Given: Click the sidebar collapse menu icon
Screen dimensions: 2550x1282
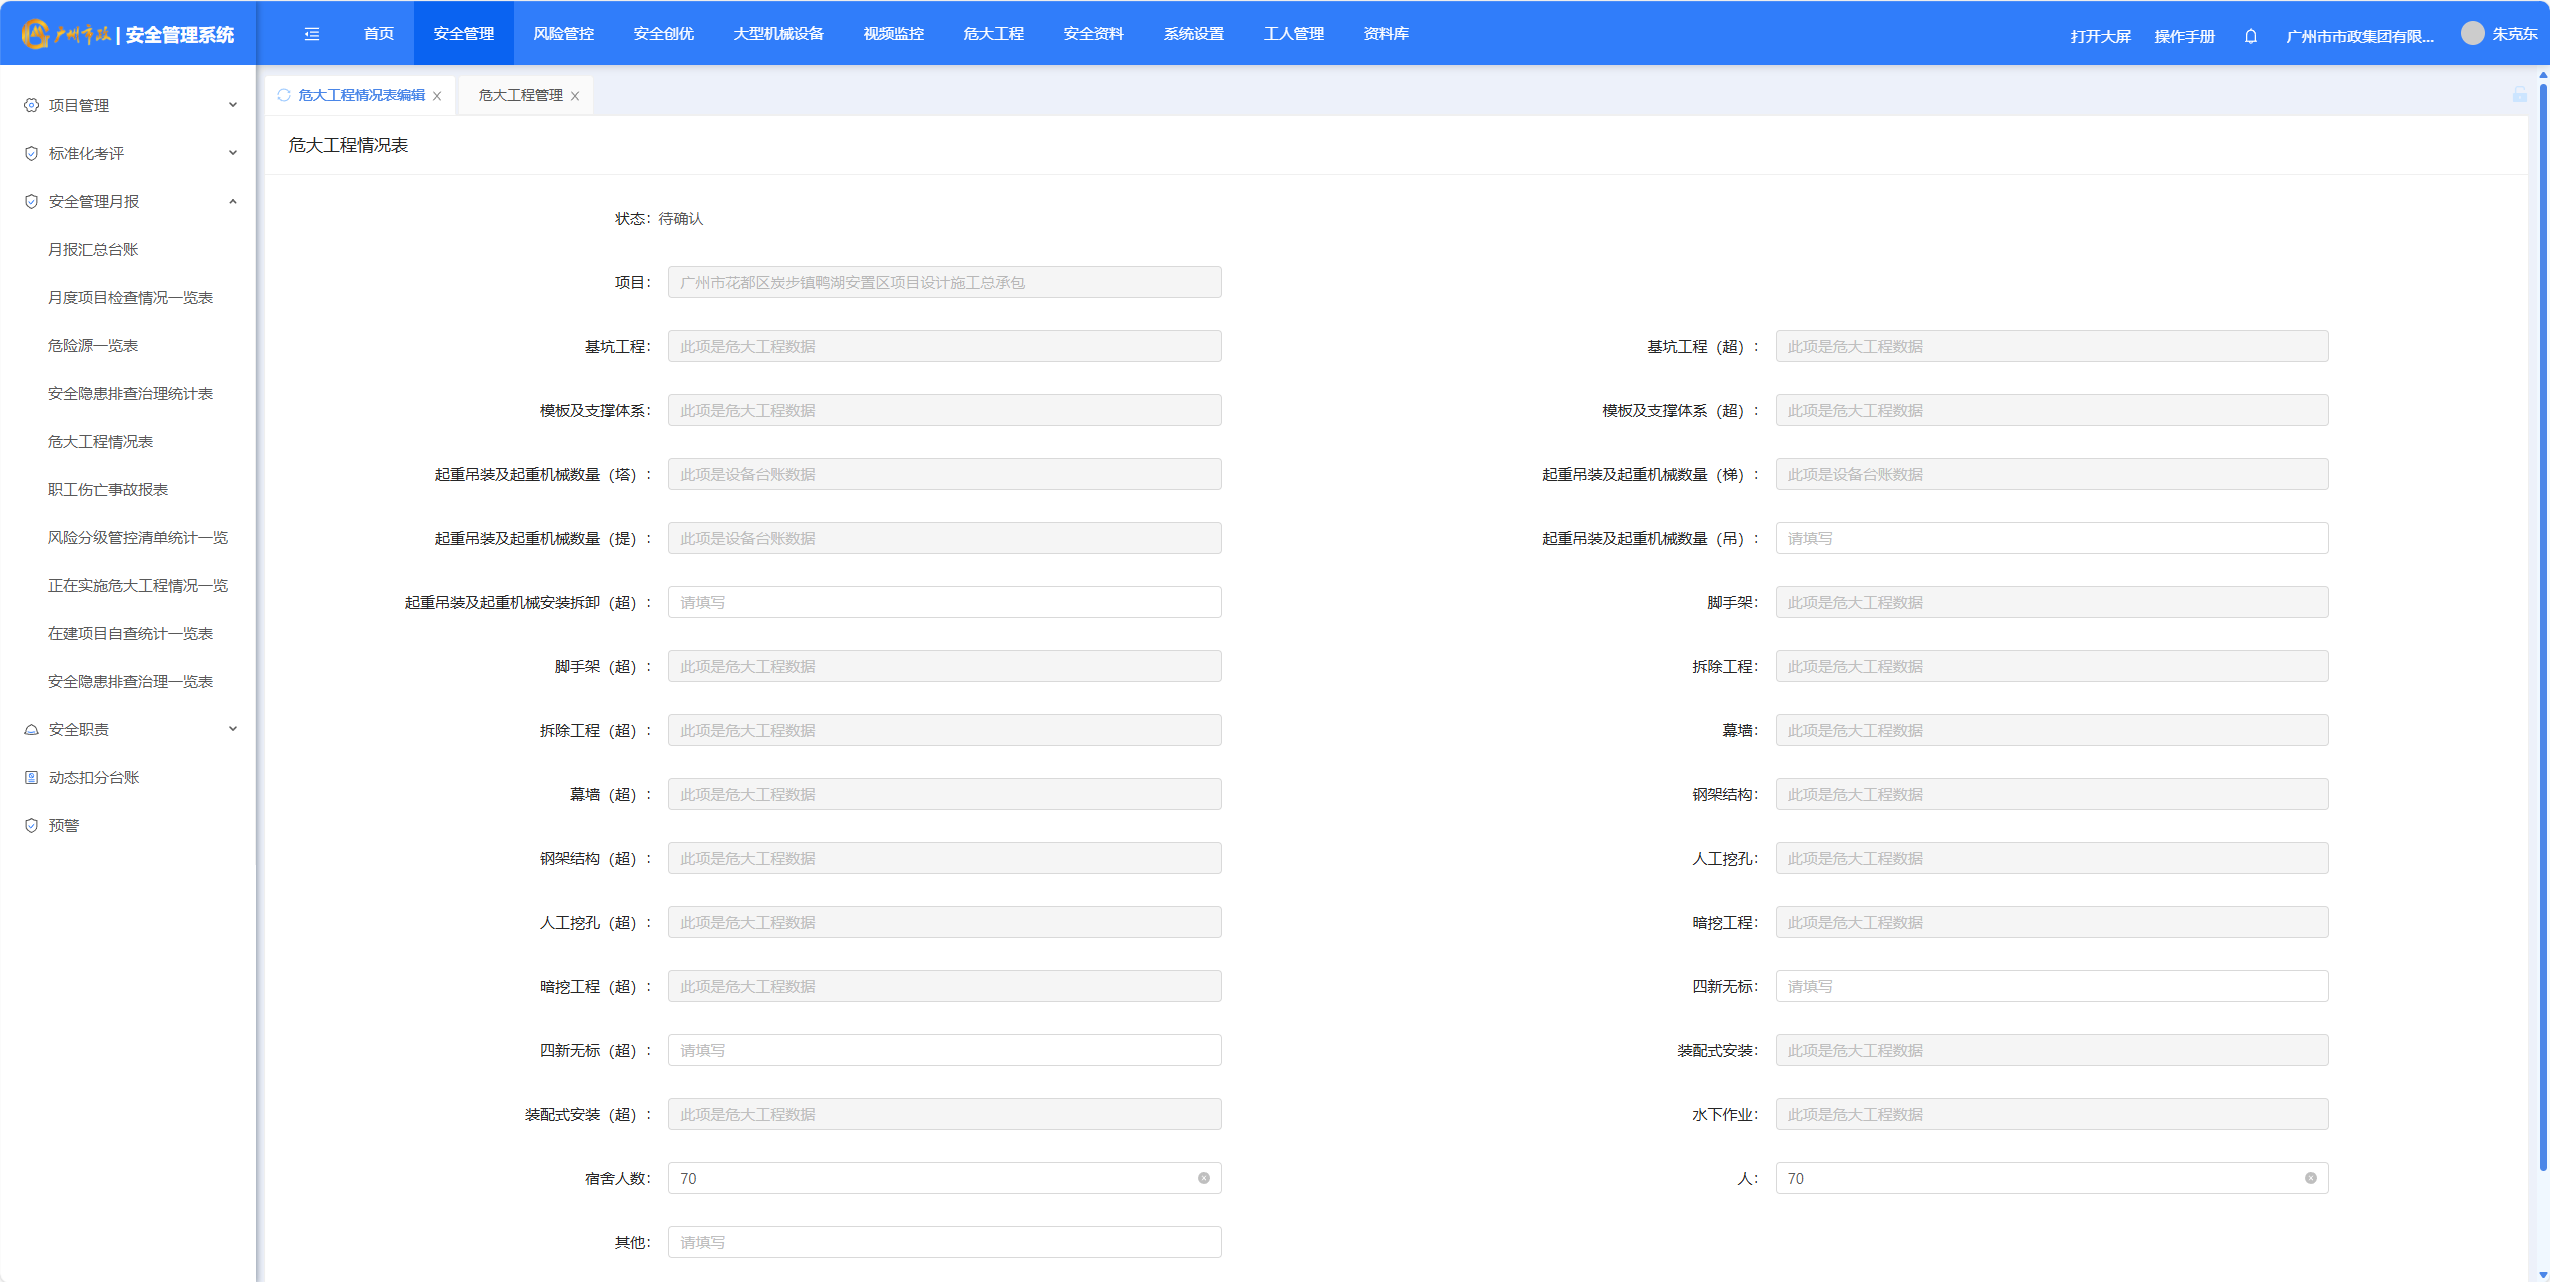Looking at the screenshot, I should coord(312,34).
